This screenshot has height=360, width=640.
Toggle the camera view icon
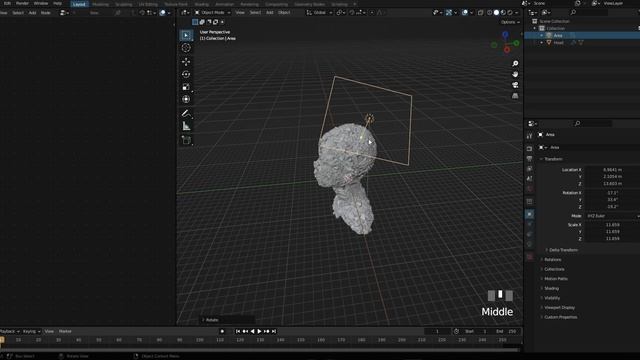(x=515, y=85)
